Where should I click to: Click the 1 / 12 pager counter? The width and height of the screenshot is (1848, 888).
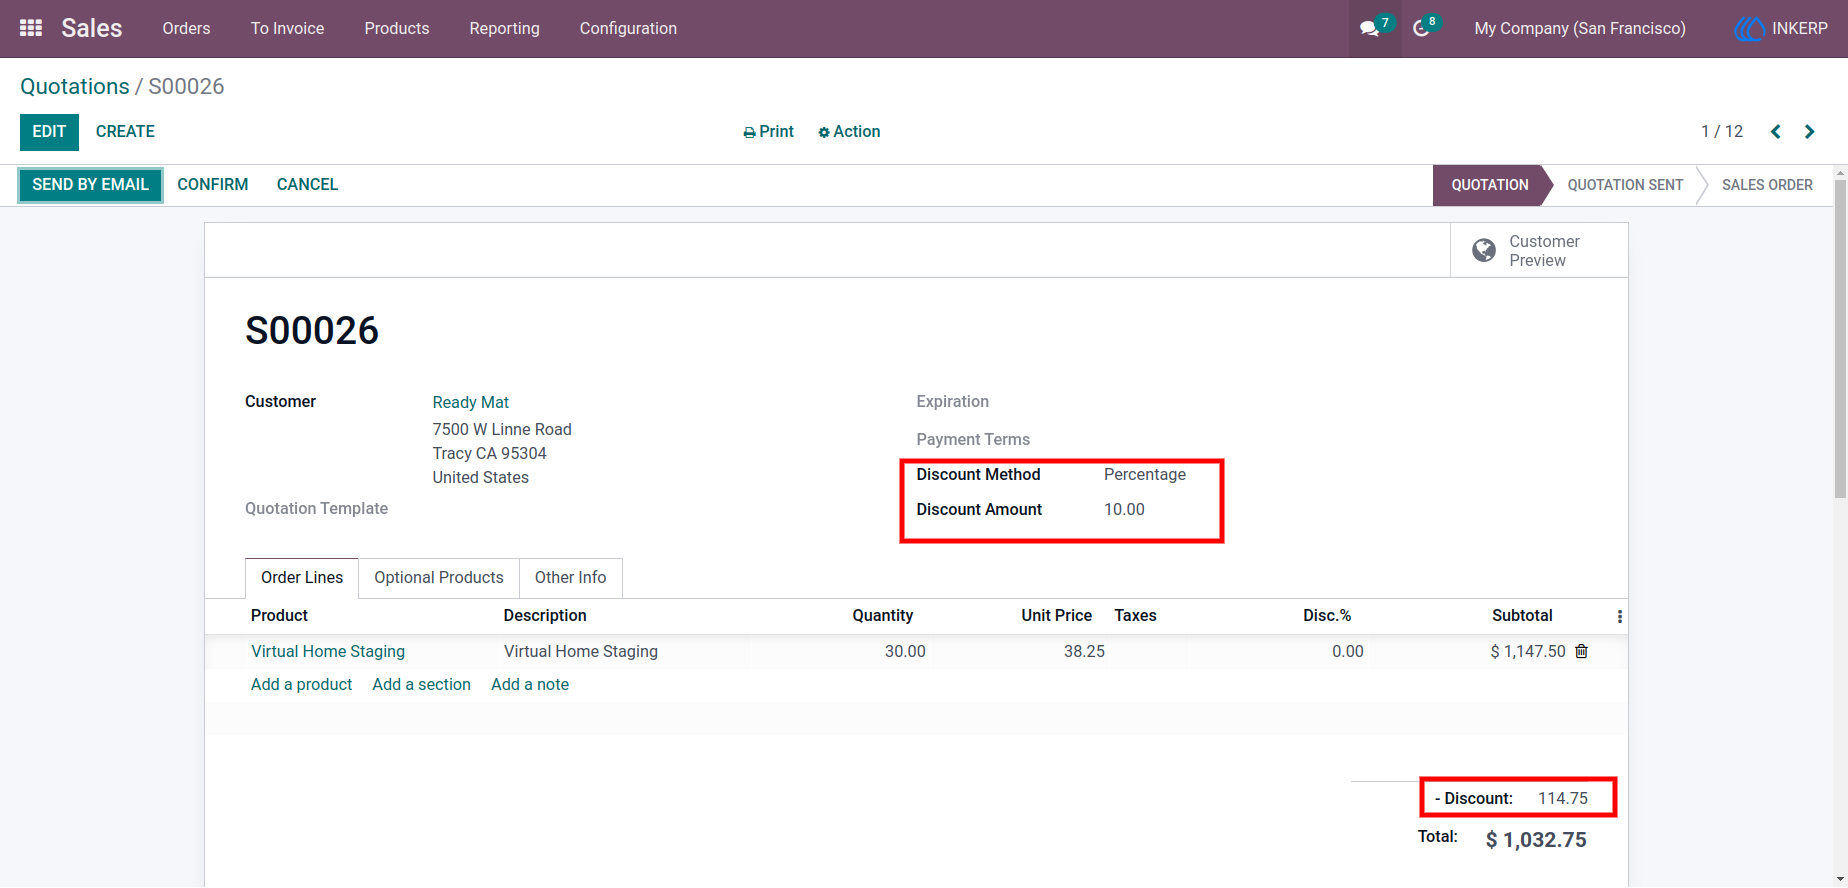coord(1722,132)
